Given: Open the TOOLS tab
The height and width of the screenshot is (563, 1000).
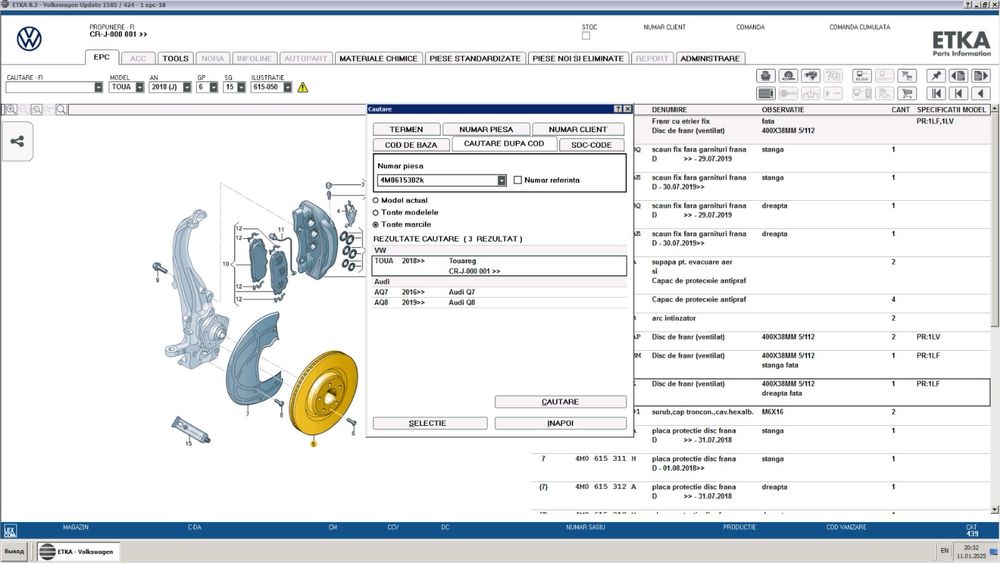Looking at the screenshot, I should pos(175,59).
